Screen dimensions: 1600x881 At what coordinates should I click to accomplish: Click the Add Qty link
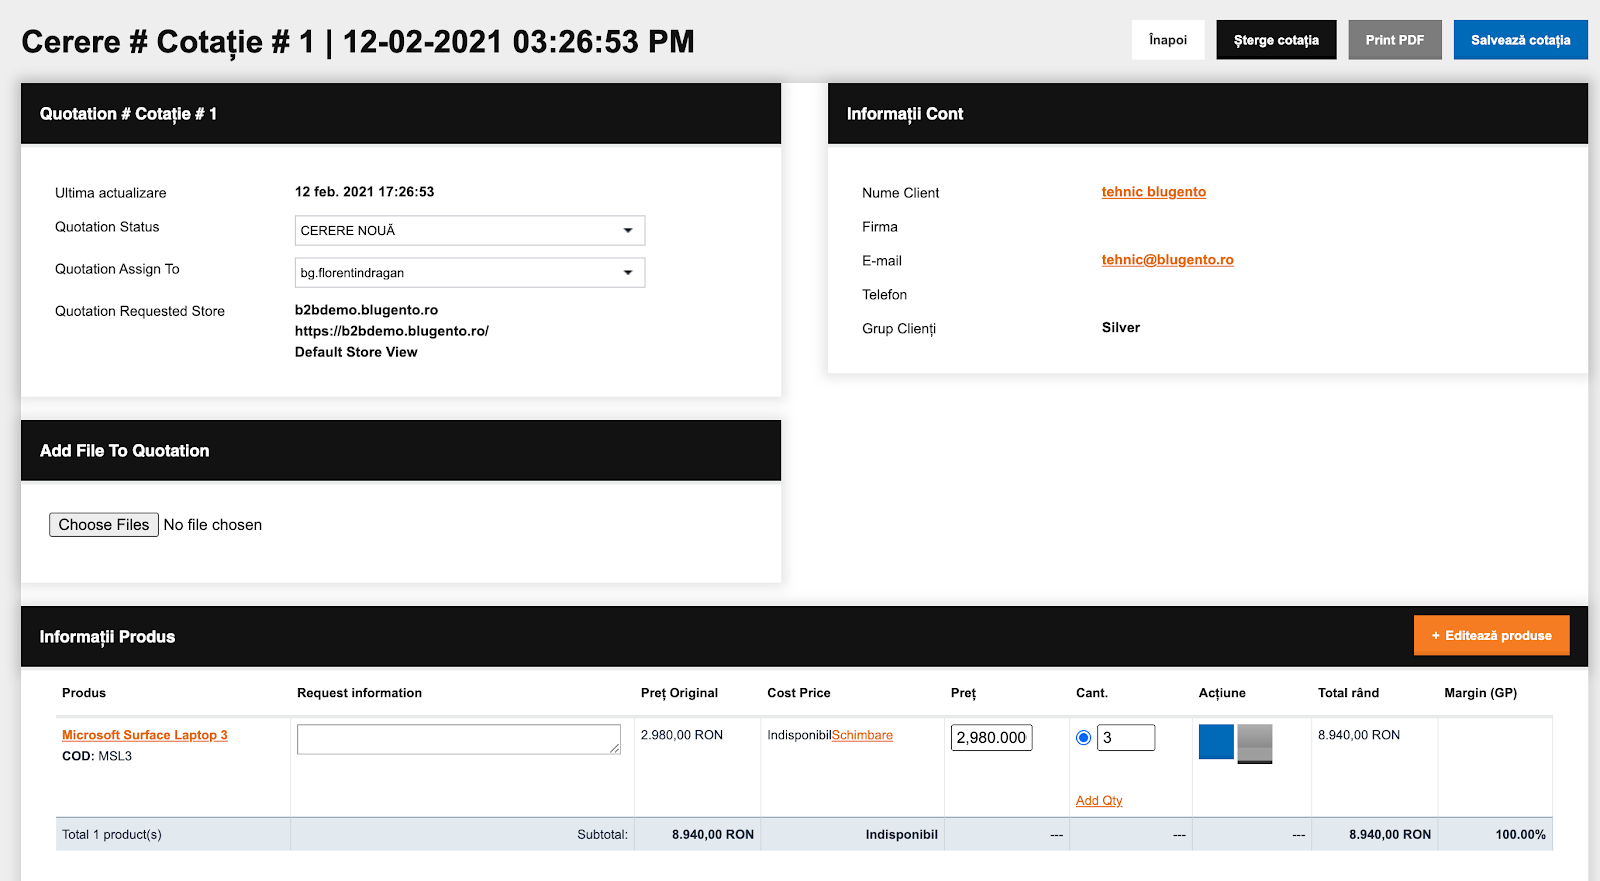(1099, 801)
